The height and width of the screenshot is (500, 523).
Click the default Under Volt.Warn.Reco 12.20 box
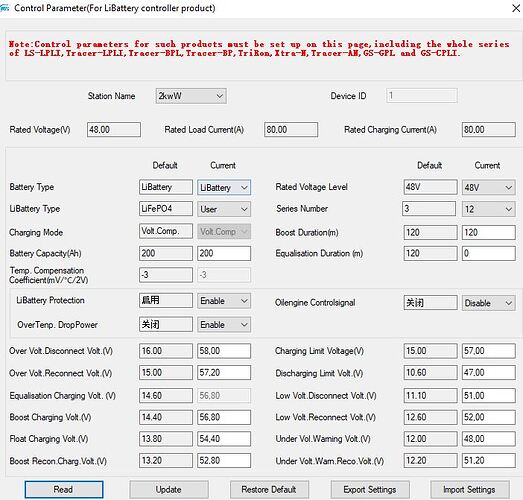[430, 460]
